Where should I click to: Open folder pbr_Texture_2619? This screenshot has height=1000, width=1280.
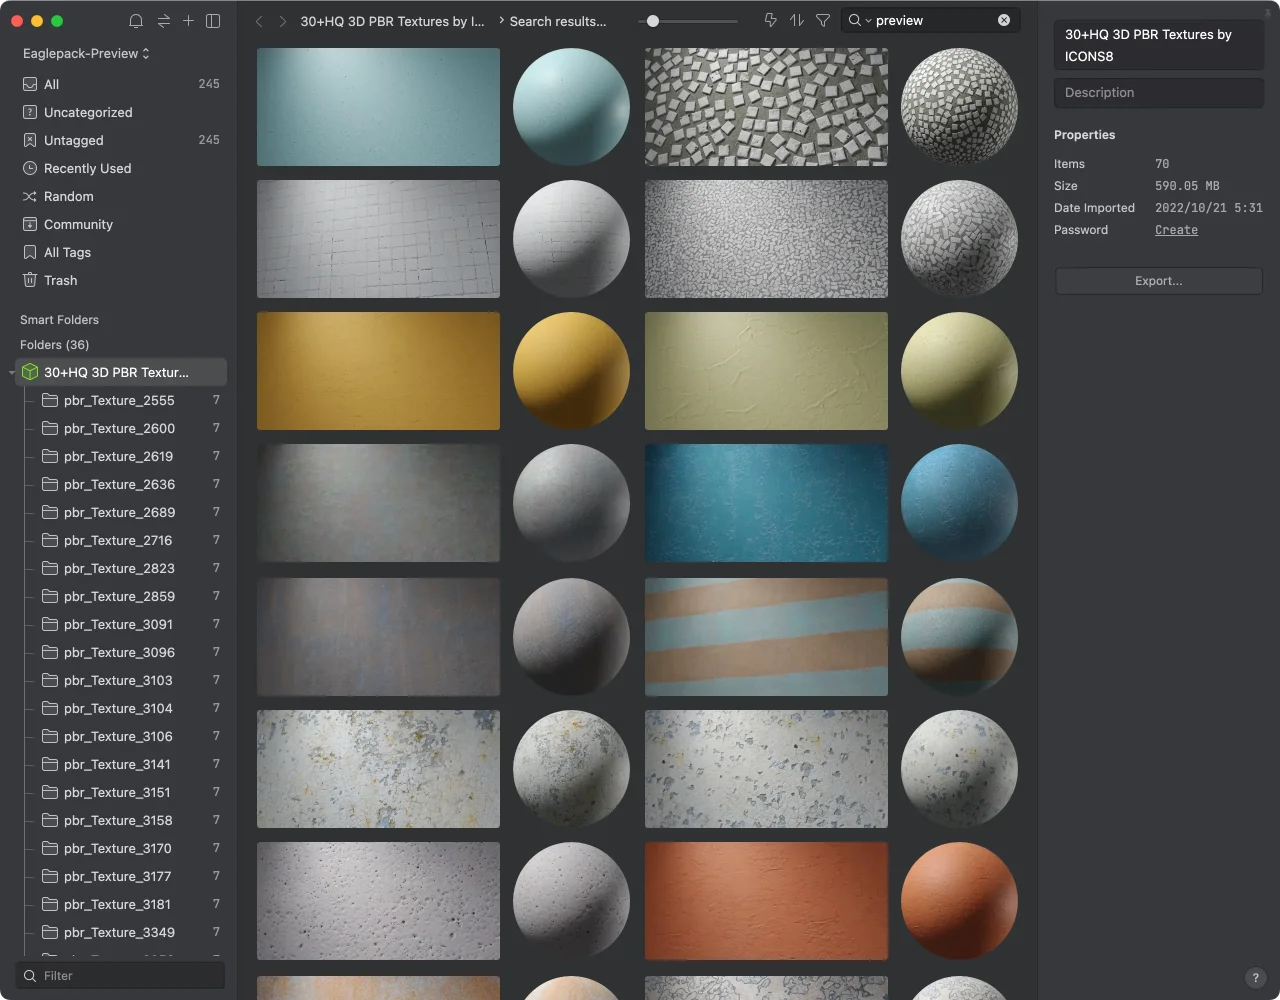tap(121, 456)
